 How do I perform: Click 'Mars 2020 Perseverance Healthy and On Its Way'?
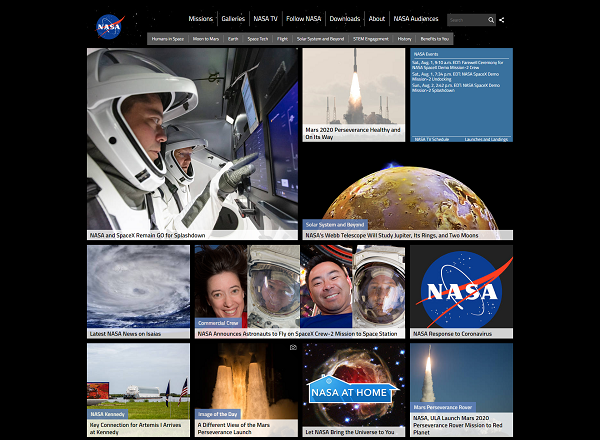353,133
